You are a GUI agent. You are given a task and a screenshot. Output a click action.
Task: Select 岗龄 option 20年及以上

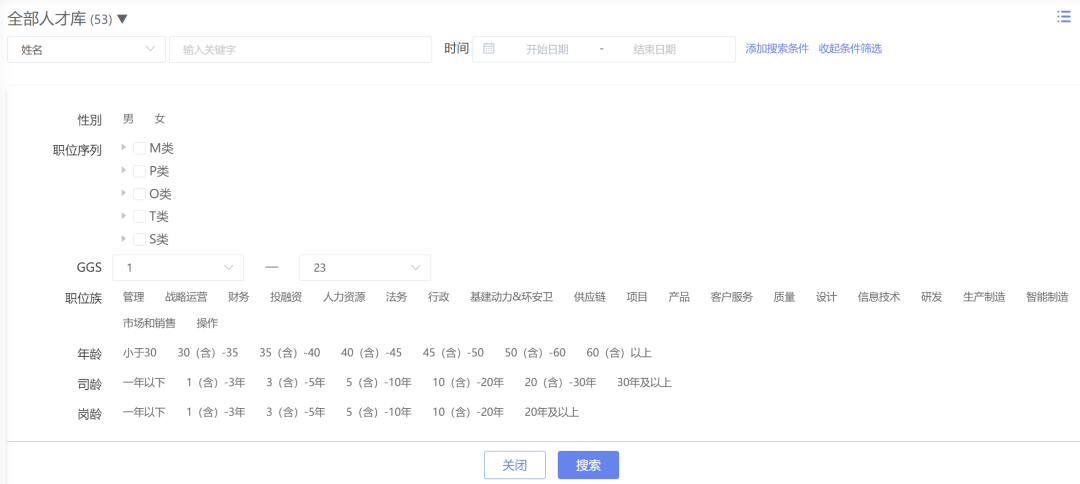(x=552, y=413)
